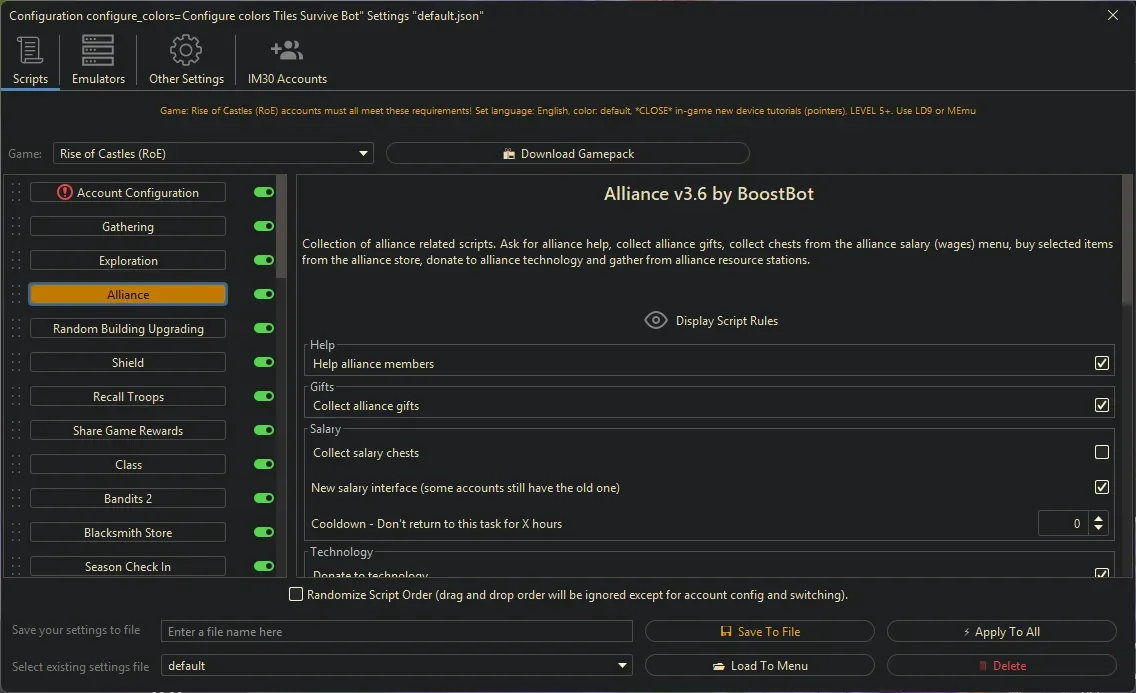Decrease the Cooldown hours value
This screenshot has height=693, width=1136.
point(1099,529)
